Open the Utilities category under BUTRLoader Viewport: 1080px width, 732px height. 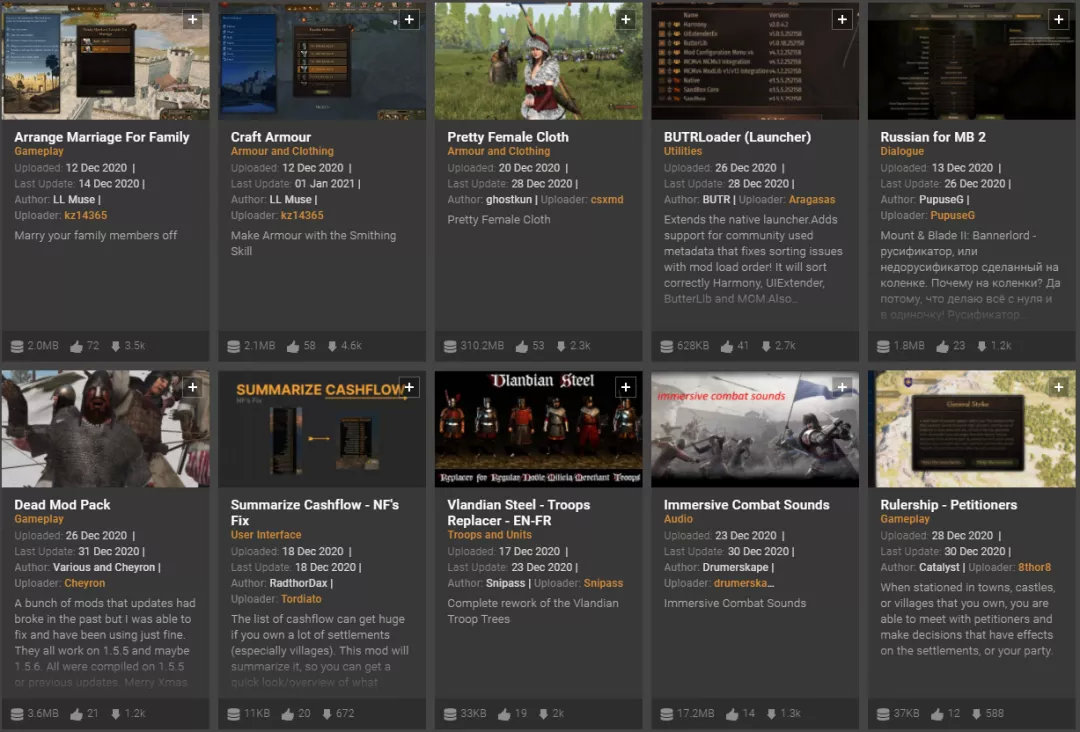pyautogui.click(x=683, y=151)
